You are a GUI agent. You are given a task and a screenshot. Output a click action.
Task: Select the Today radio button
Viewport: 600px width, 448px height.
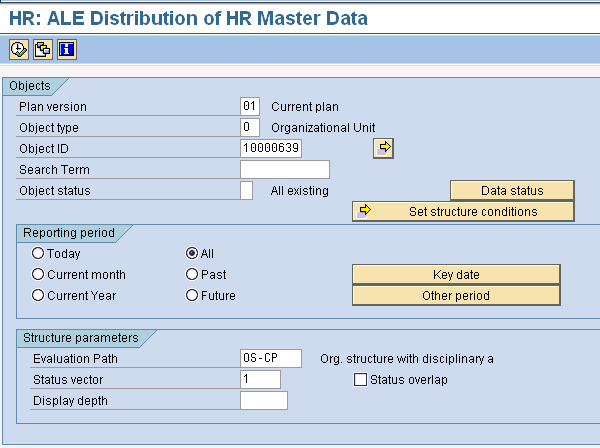click(x=38, y=254)
